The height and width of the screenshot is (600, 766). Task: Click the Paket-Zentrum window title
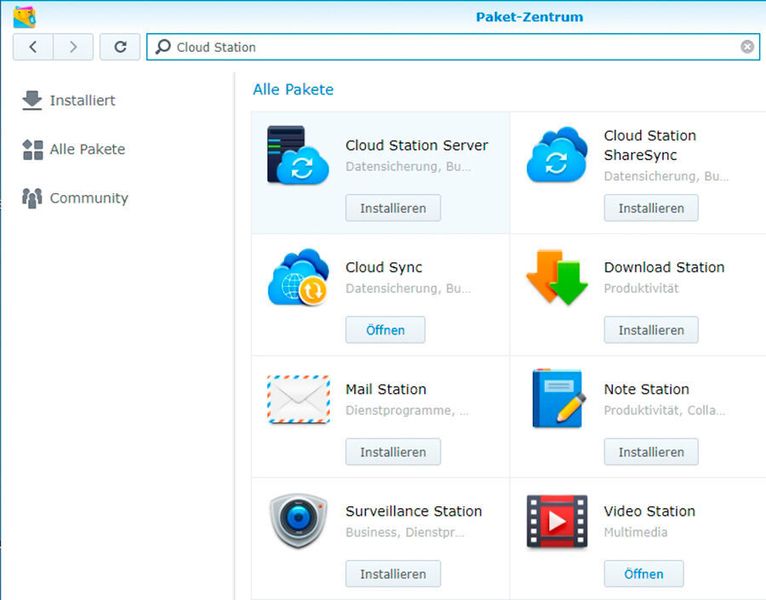[530, 17]
